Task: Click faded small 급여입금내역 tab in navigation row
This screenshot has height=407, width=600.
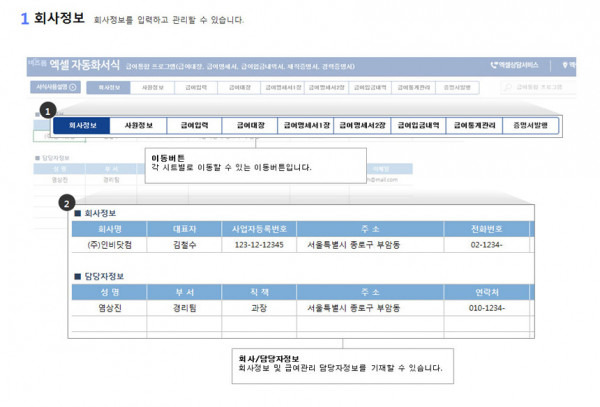Action: pyautogui.click(x=370, y=88)
